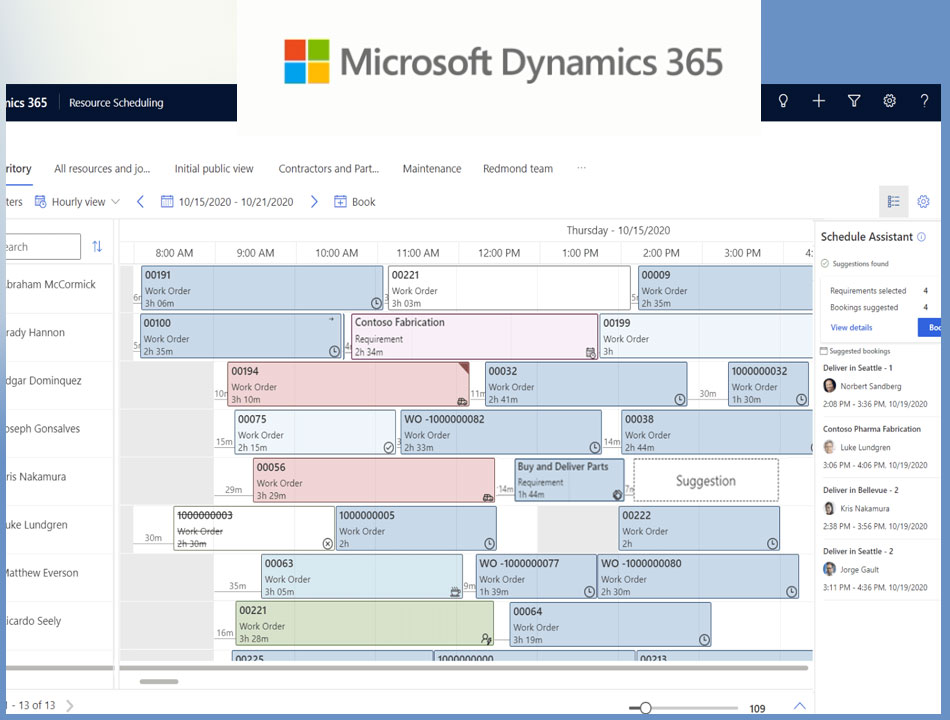
Task: Open the top bar settings gear
Action: [x=889, y=101]
